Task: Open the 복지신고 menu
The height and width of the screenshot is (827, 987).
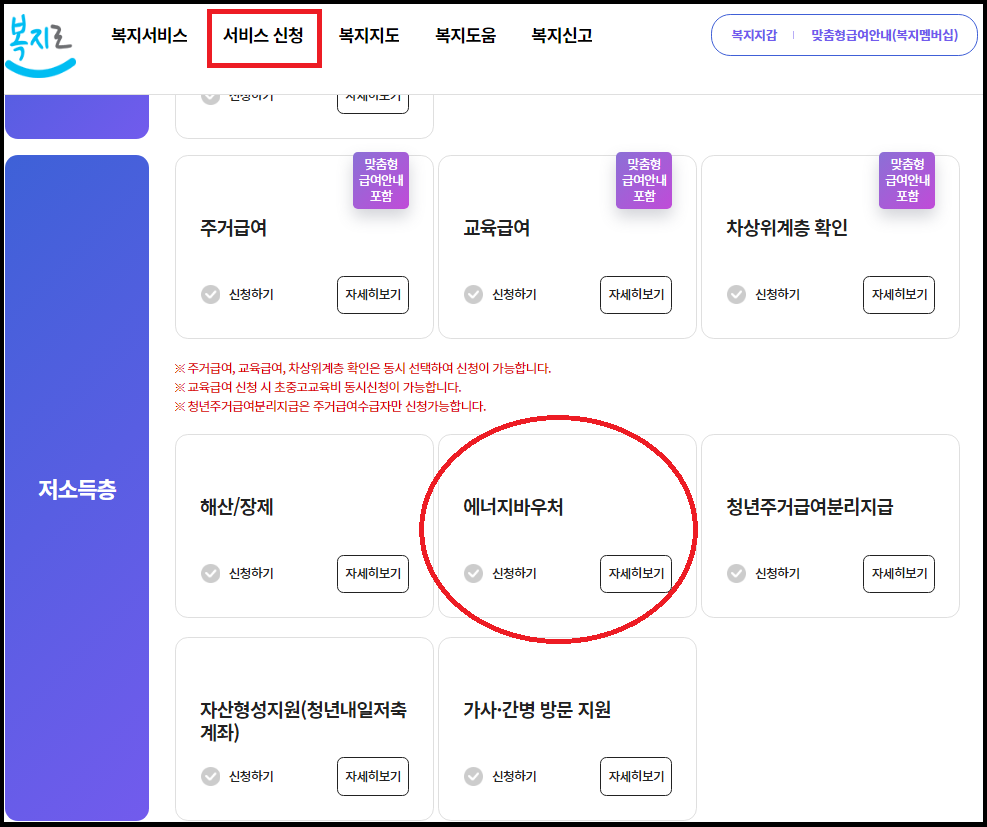Action: (x=562, y=35)
